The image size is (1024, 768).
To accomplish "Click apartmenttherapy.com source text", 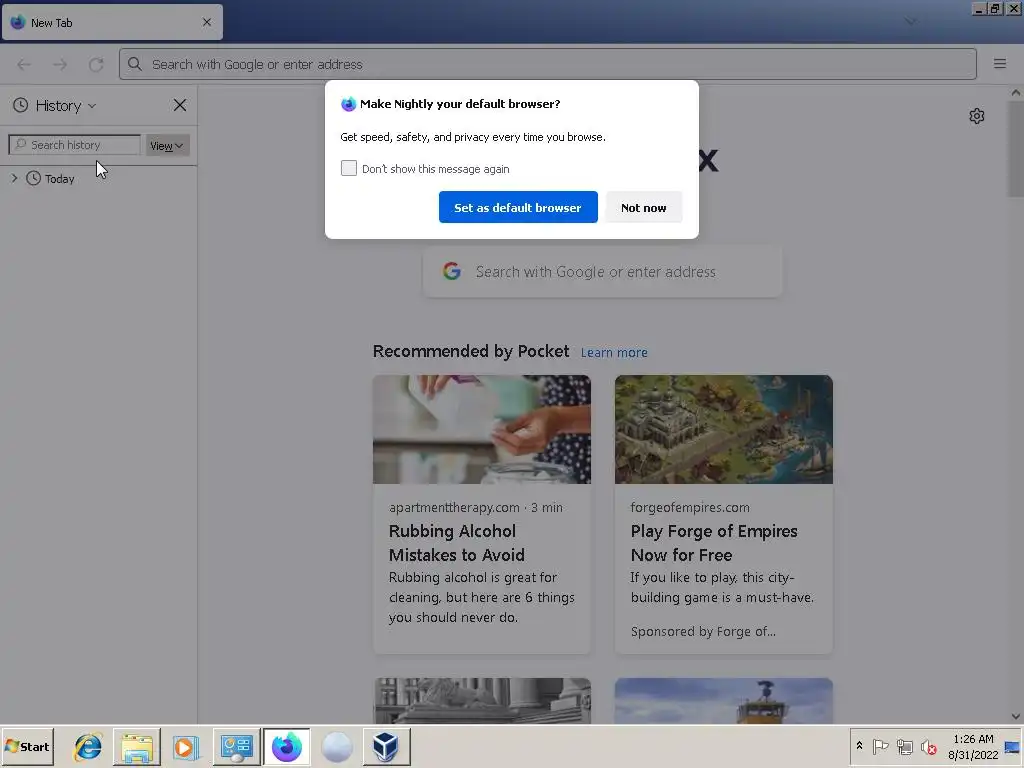I will [x=455, y=507].
